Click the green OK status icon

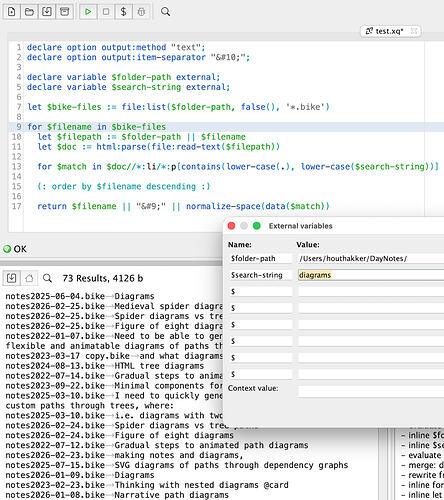[7, 249]
